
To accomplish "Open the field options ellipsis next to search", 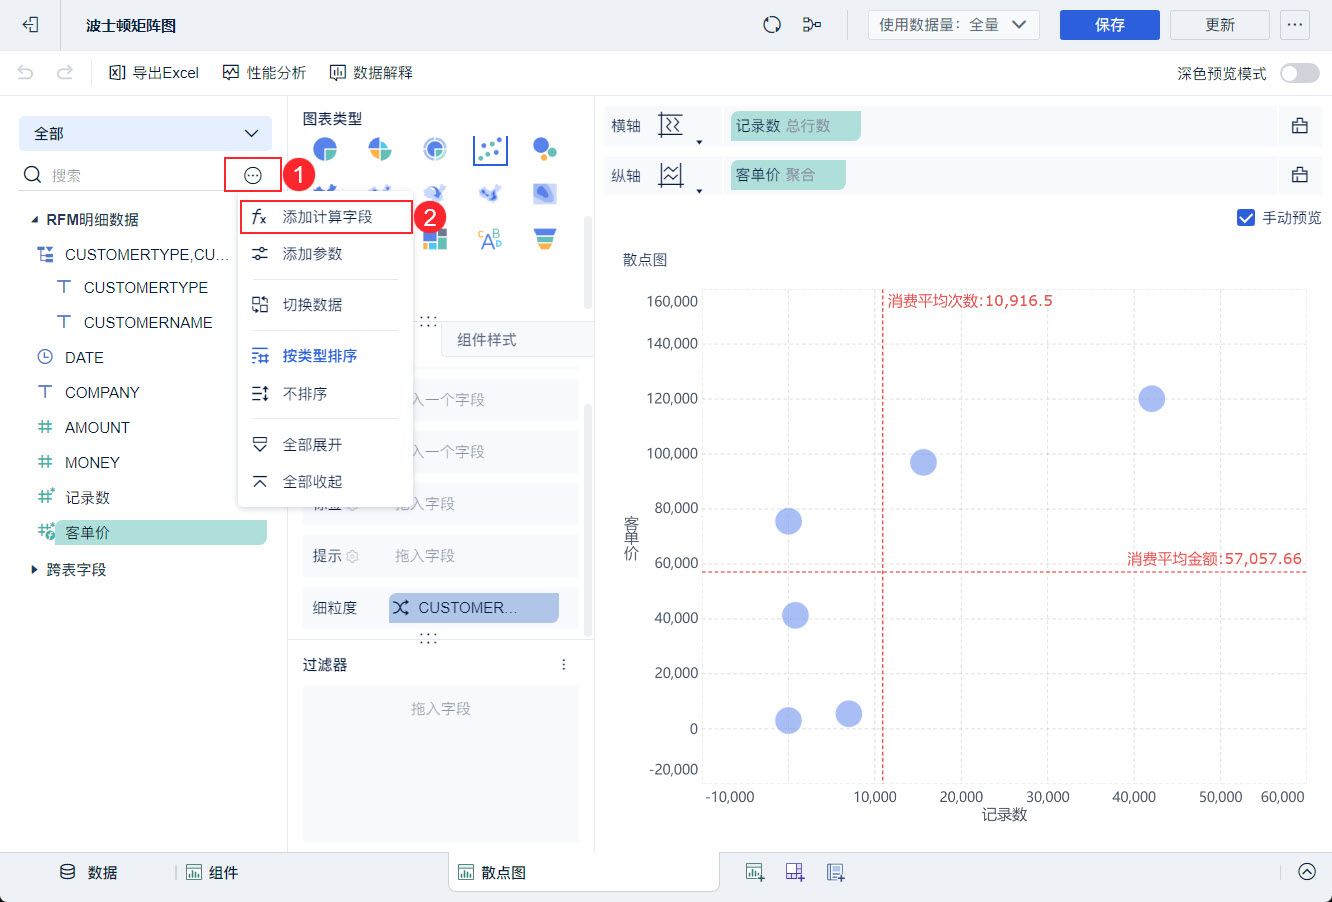I will 253,175.
